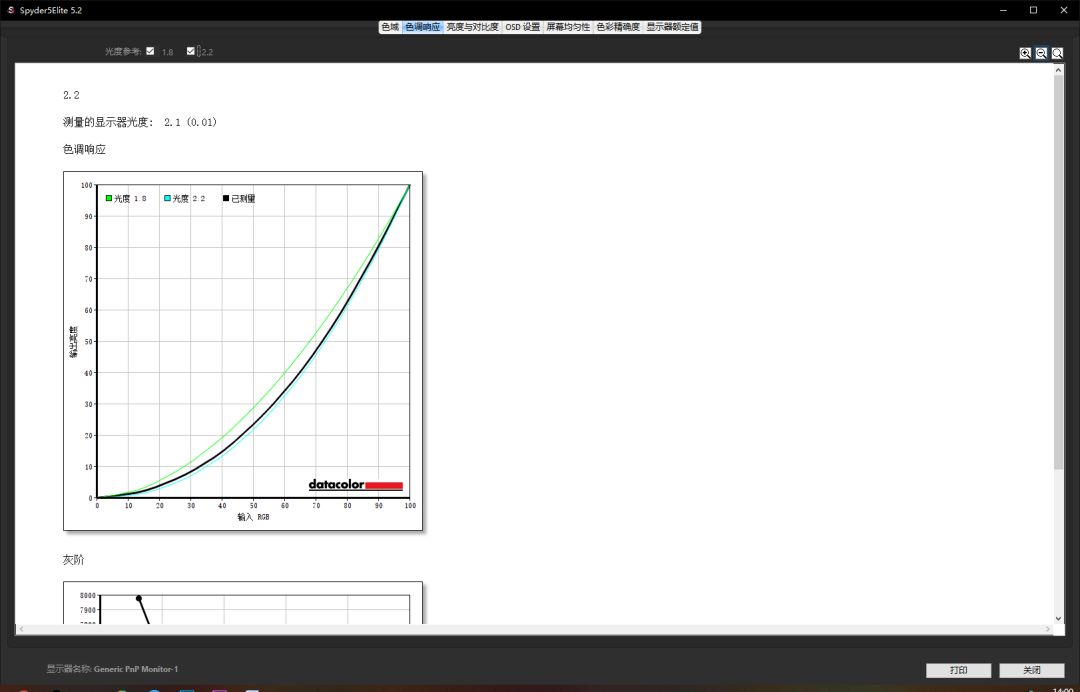
Task: Click the scroll down arrow of vertical scrollbar
Action: tap(1059, 618)
